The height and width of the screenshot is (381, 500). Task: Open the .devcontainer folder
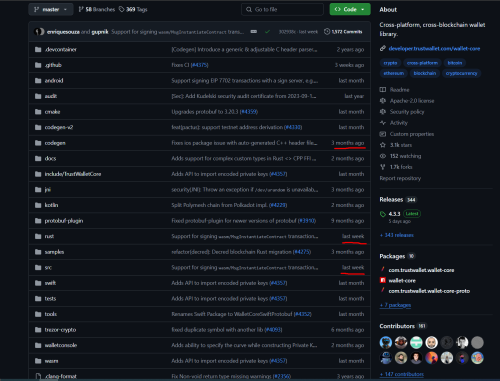tap(61, 49)
